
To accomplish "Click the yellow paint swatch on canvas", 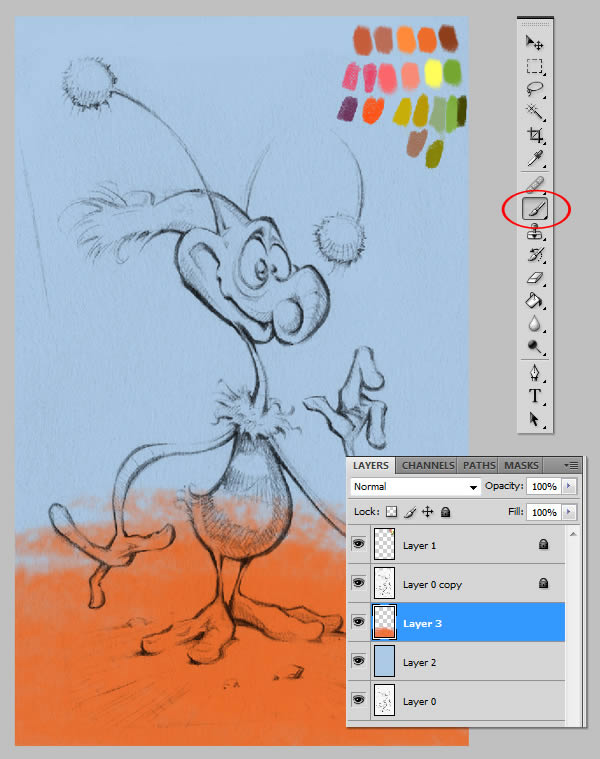I will 433,74.
